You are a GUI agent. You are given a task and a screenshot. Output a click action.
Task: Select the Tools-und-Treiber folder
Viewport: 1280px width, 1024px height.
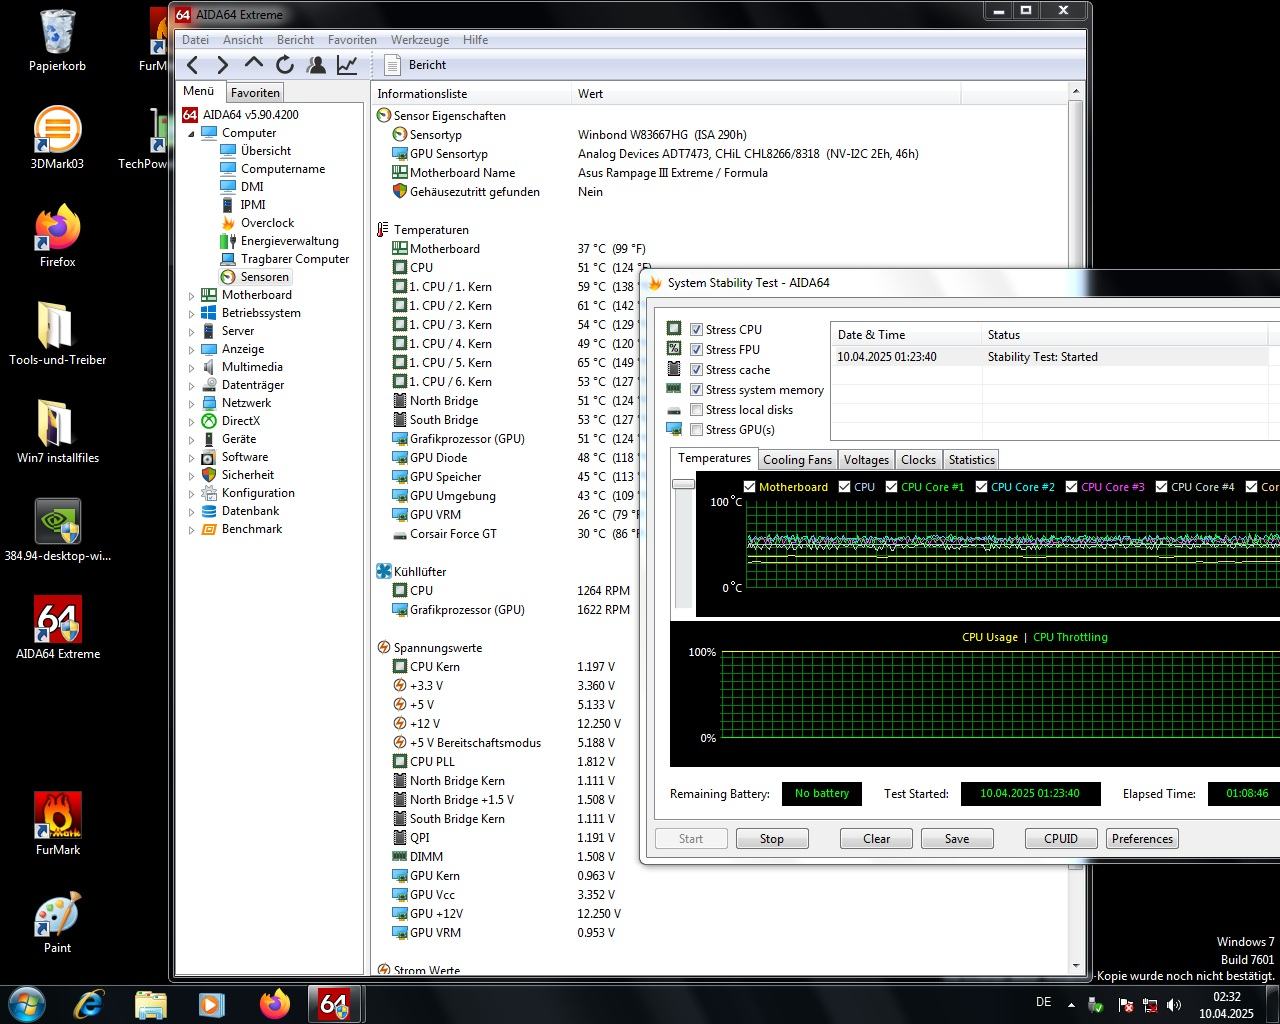pyautogui.click(x=57, y=335)
